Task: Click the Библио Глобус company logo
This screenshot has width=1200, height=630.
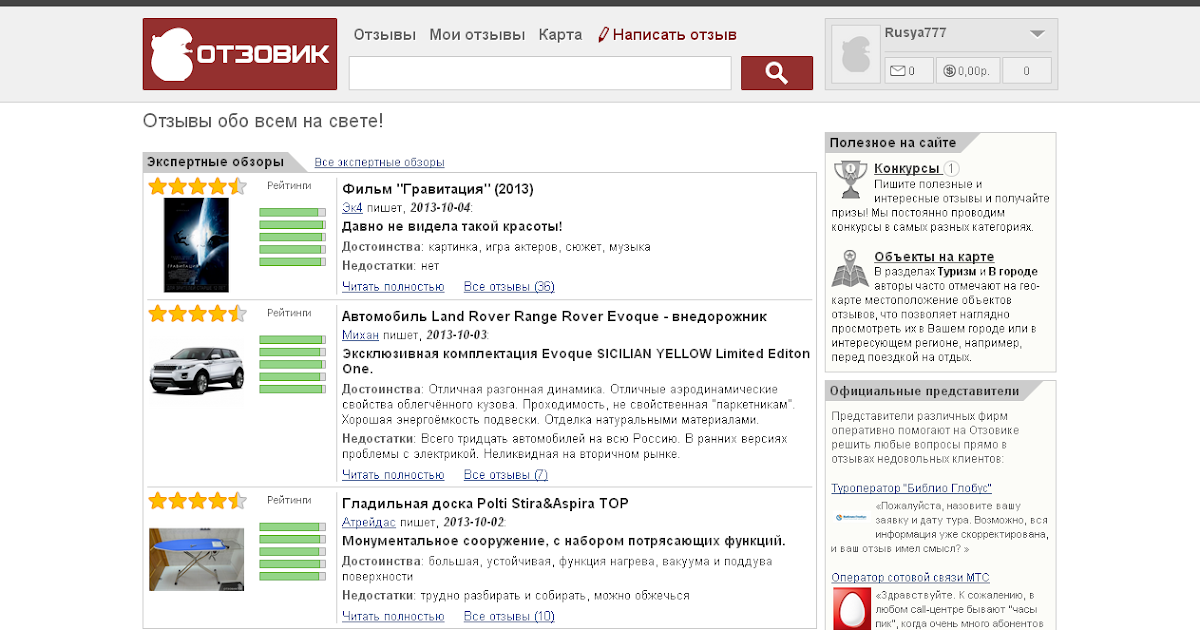Action: [850, 518]
